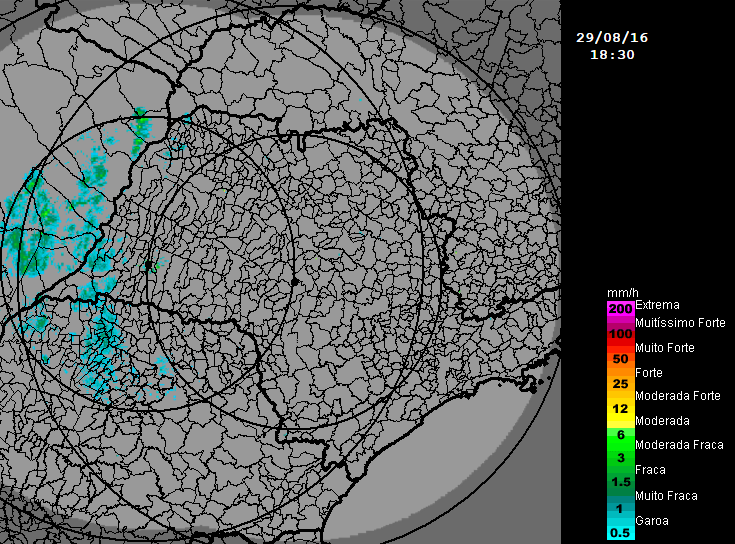The height and width of the screenshot is (544, 735).
Task: Click the 'Moderada Fraca' legend label
Action: tap(678, 445)
